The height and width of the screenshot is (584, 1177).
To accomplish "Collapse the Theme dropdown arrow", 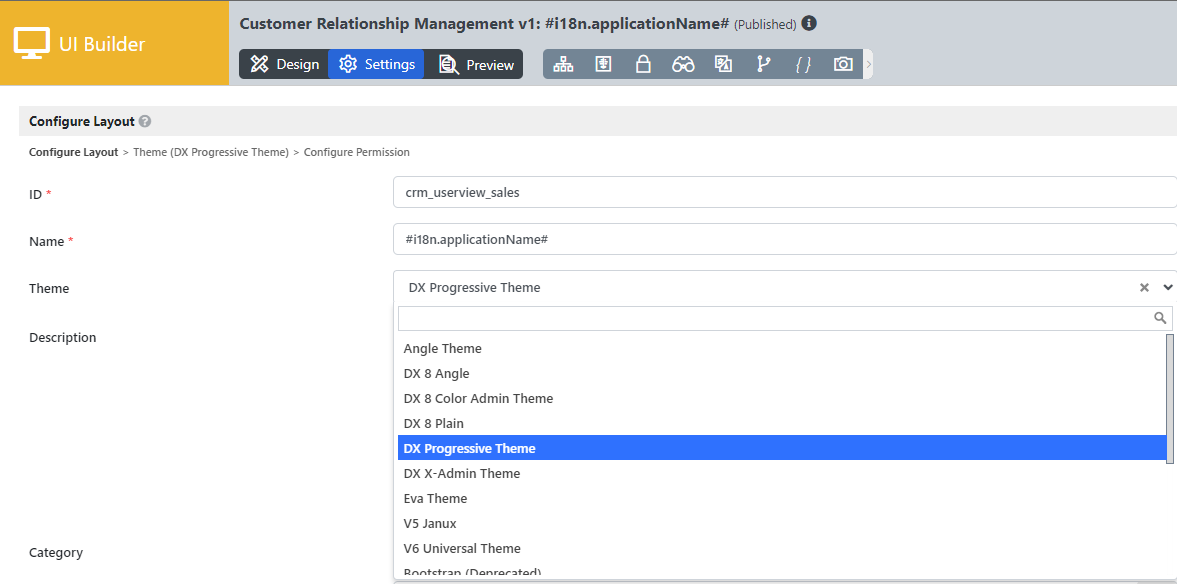I will (1167, 288).
